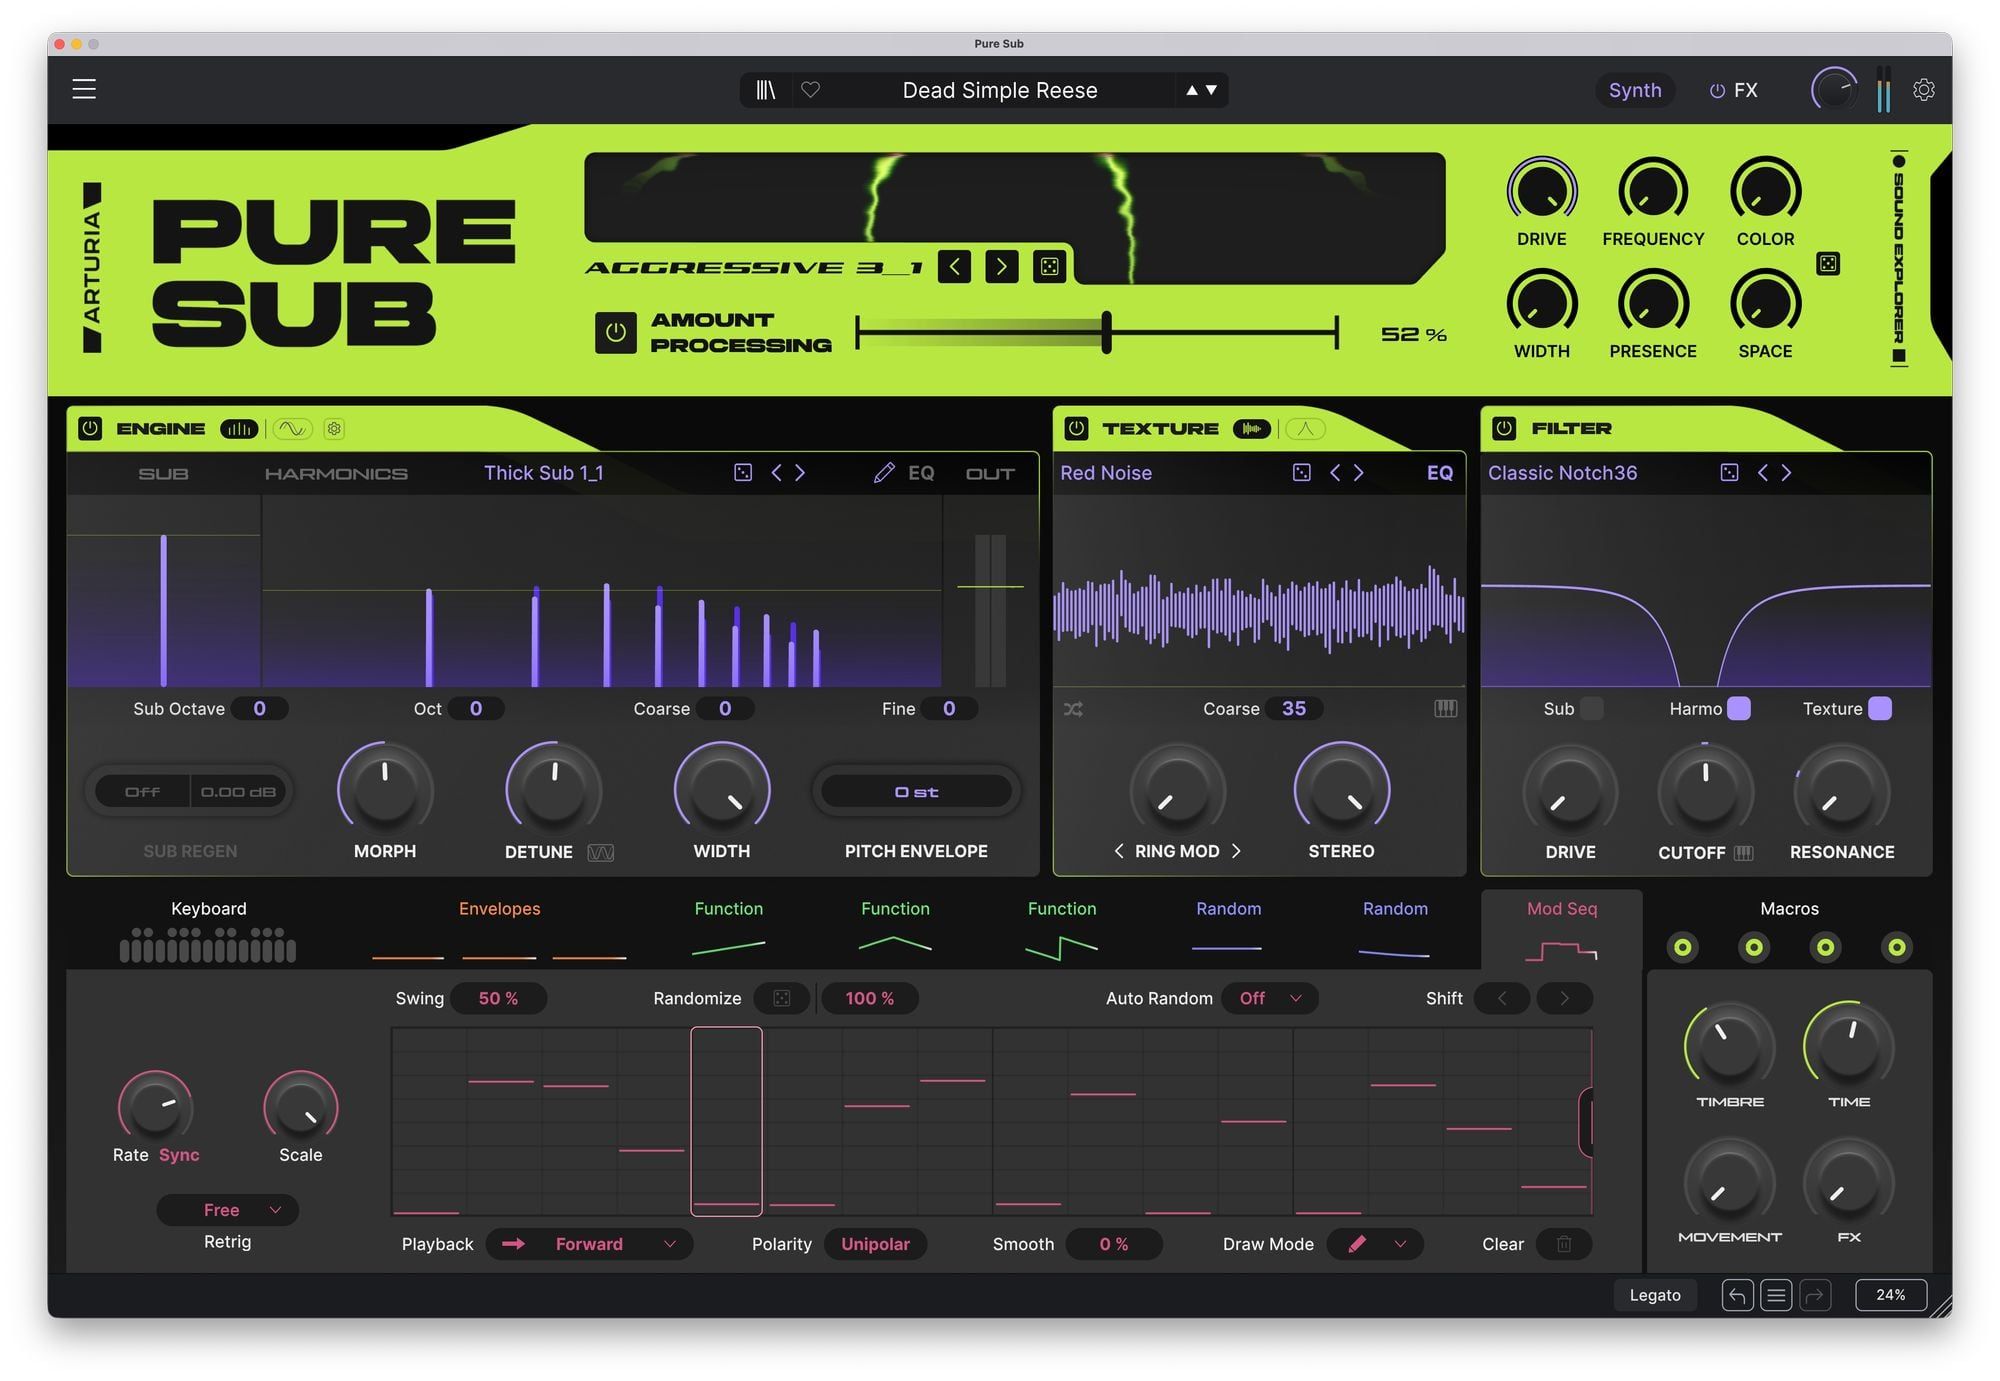Click the shuffle icon in Texture panel

pos(1073,709)
